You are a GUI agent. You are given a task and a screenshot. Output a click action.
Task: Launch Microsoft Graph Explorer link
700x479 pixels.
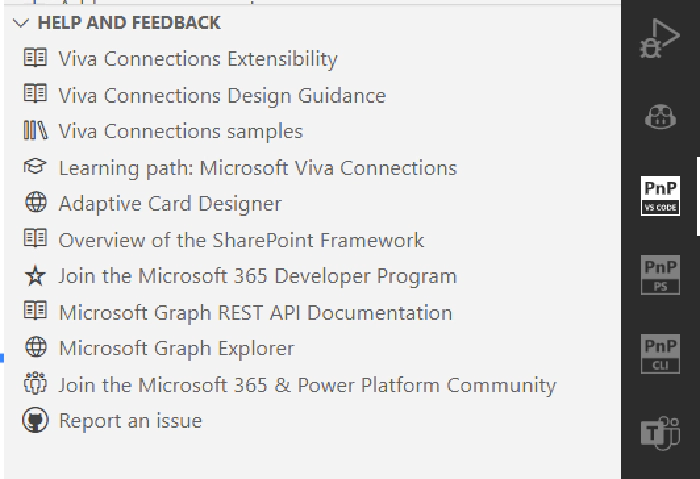click(176, 349)
